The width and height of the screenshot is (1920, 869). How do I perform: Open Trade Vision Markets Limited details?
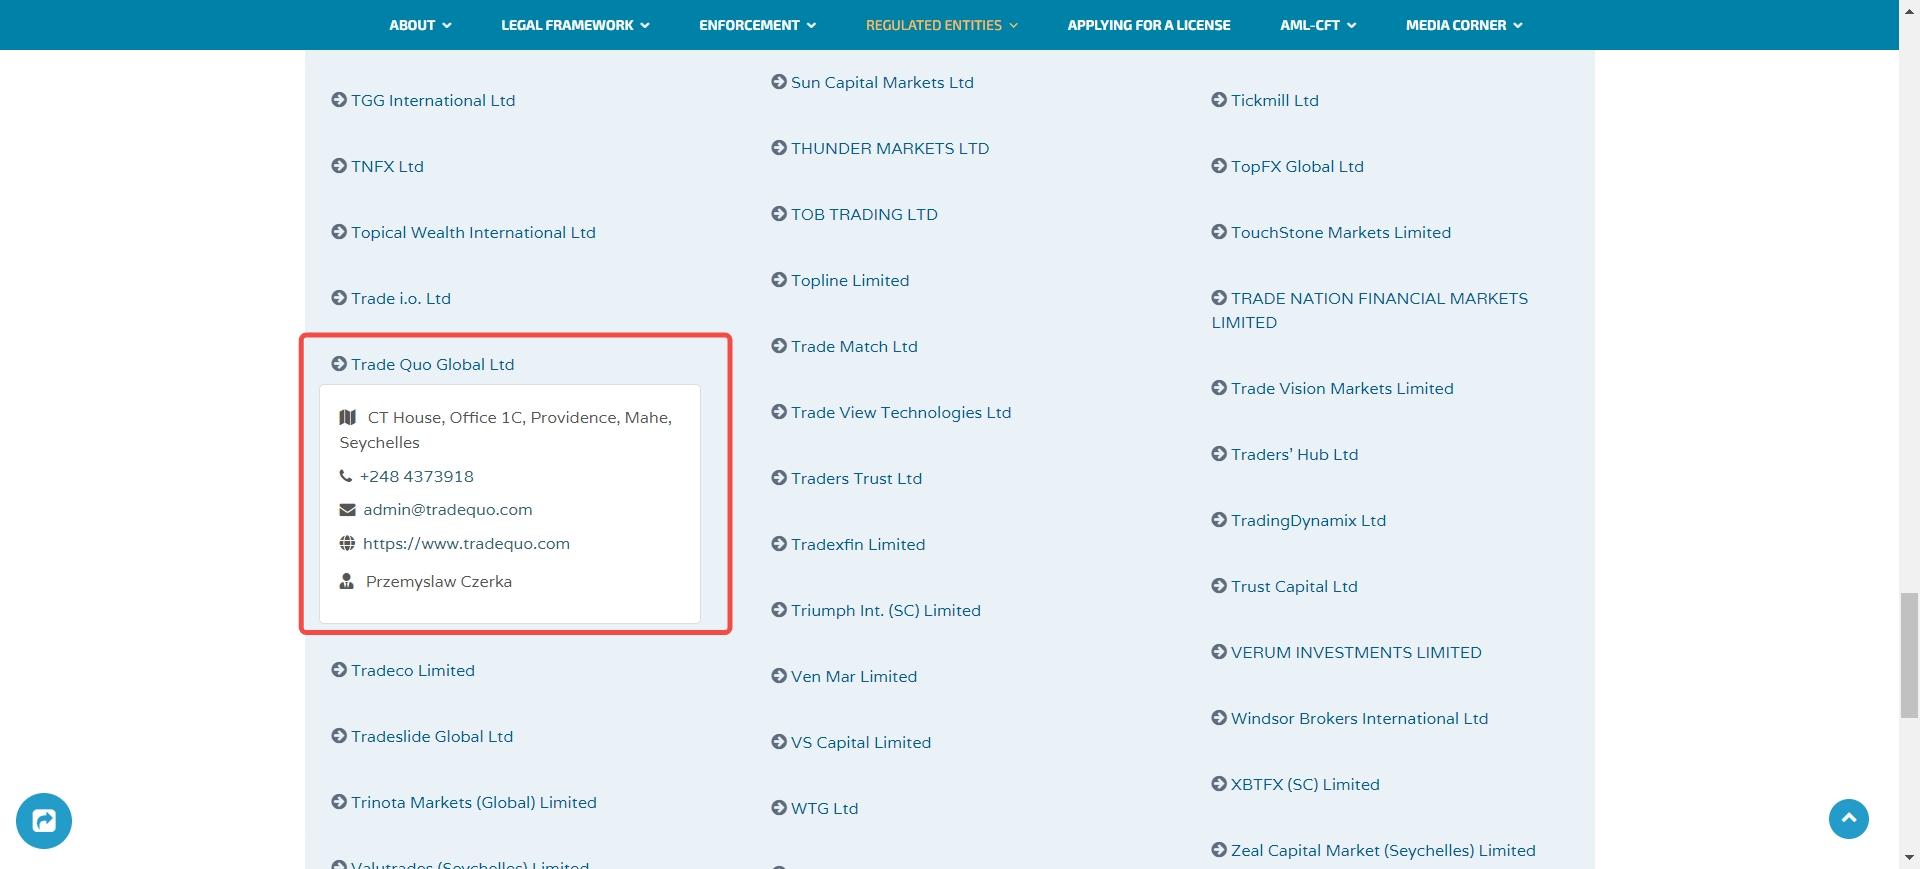tap(1332, 388)
